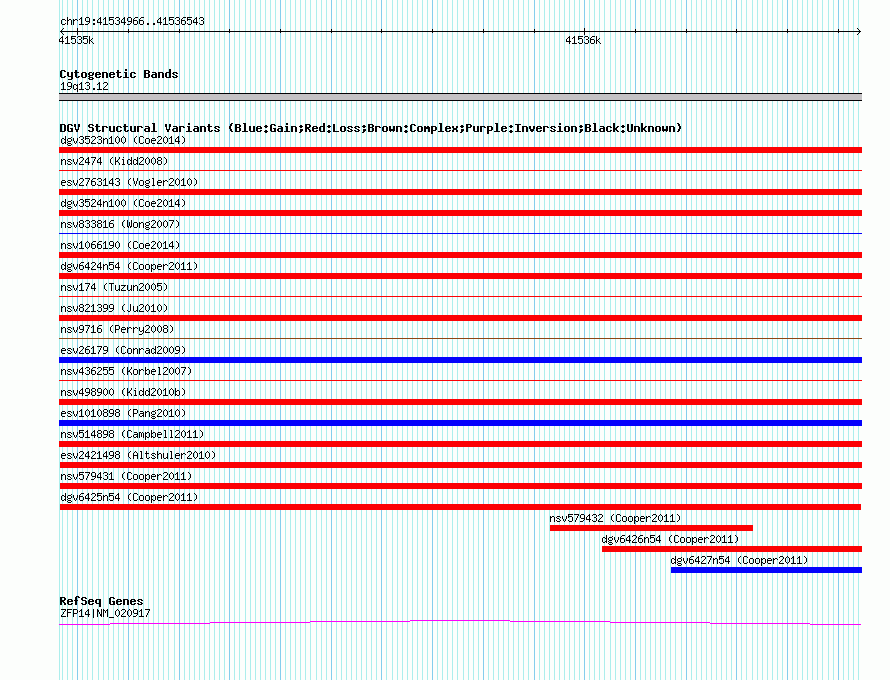Click the blue bar under esv26179 (Conrad2009)

tap(460, 360)
